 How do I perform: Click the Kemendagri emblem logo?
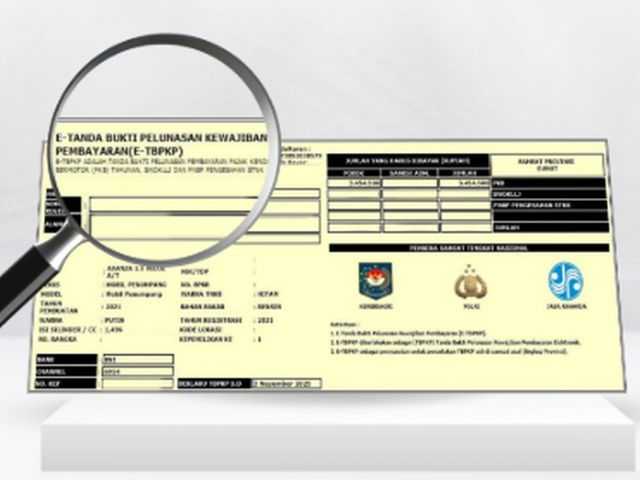(375, 281)
